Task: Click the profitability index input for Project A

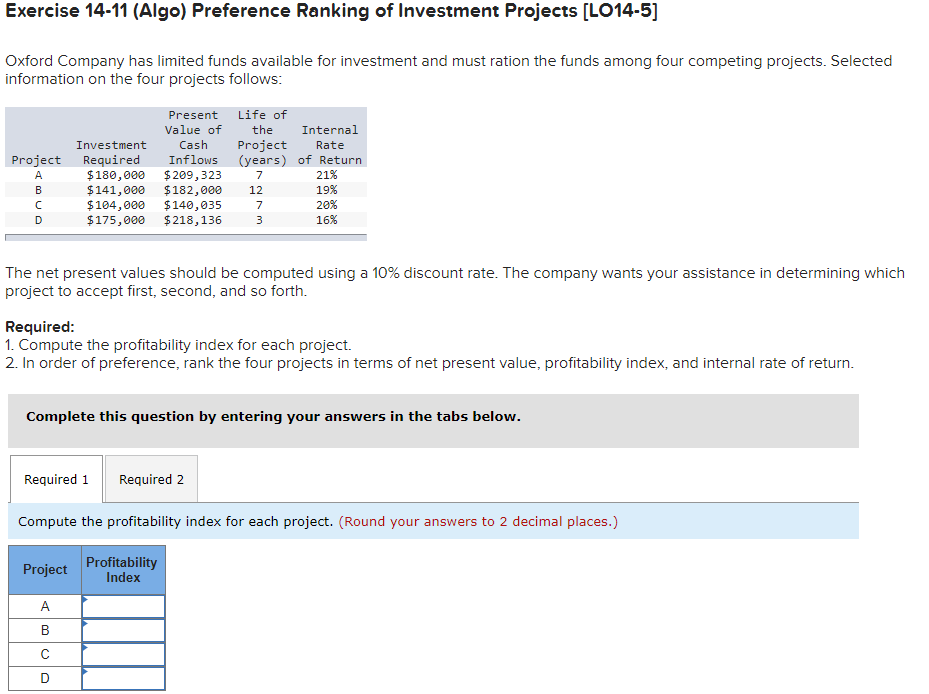Action: (125, 606)
